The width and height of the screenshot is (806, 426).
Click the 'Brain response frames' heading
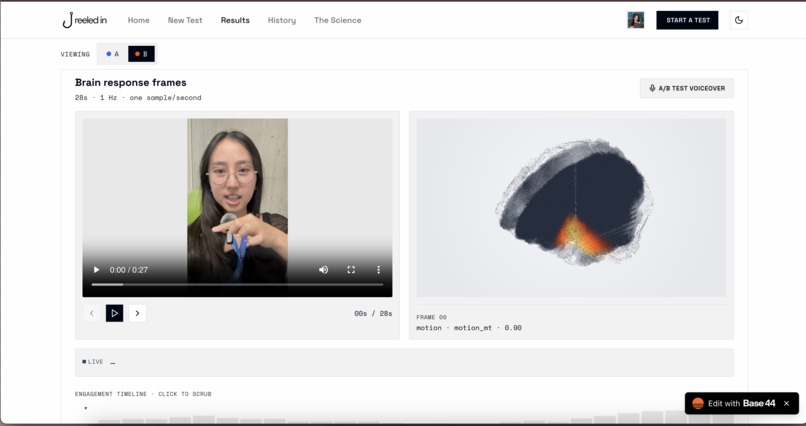[x=131, y=82]
